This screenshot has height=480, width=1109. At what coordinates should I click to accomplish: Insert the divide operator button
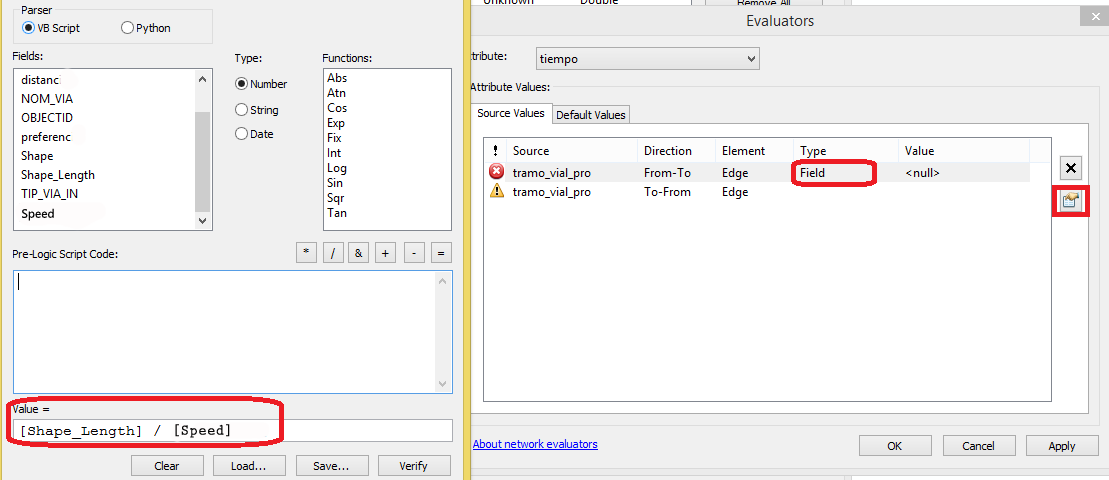click(333, 253)
